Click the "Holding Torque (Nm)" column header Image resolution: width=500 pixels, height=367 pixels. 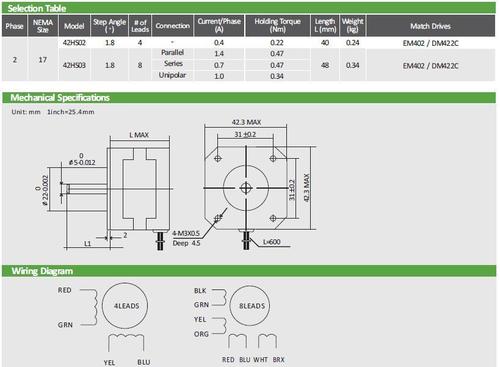coord(277,25)
